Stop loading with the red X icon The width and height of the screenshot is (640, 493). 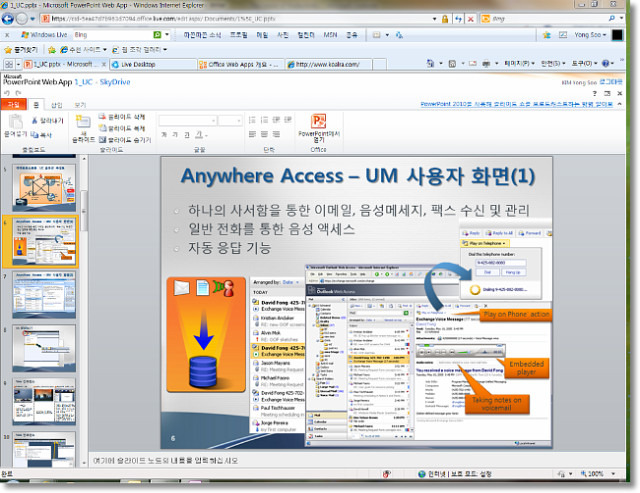(x=471, y=19)
